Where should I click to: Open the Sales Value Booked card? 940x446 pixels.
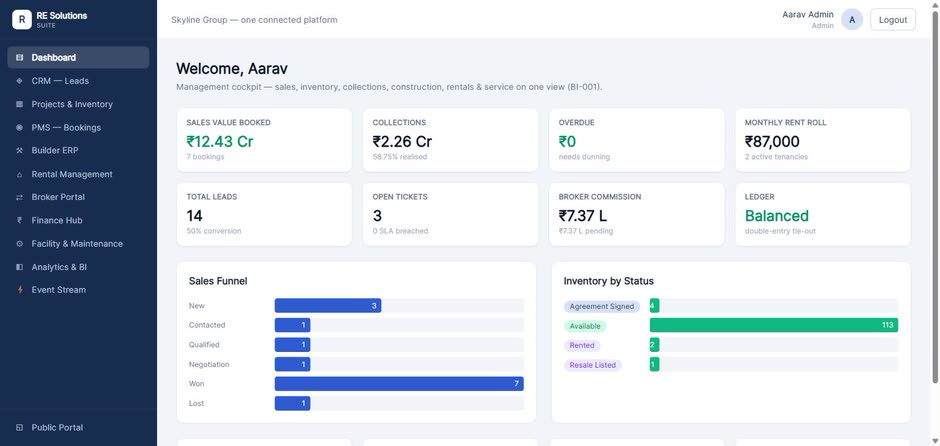(264, 140)
